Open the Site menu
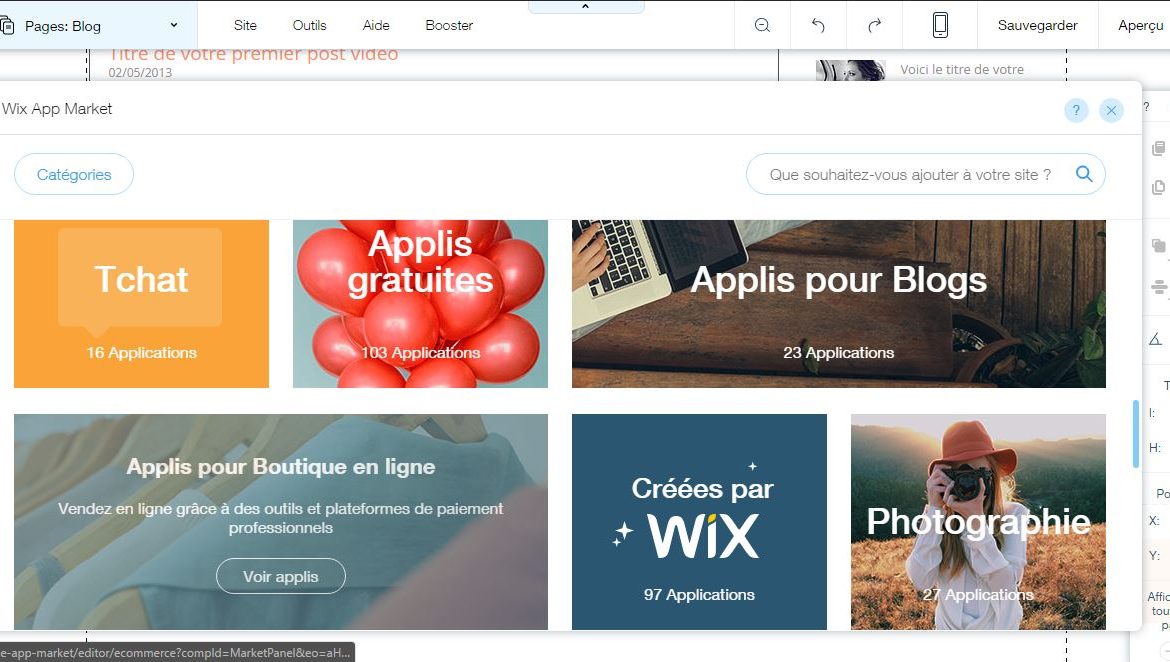Viewport: 1170px width, 662px height. (245, 25)
